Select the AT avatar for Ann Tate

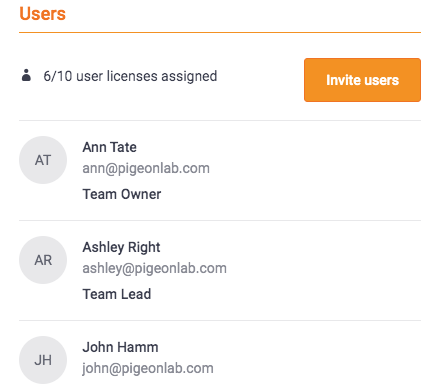[43, 160]
